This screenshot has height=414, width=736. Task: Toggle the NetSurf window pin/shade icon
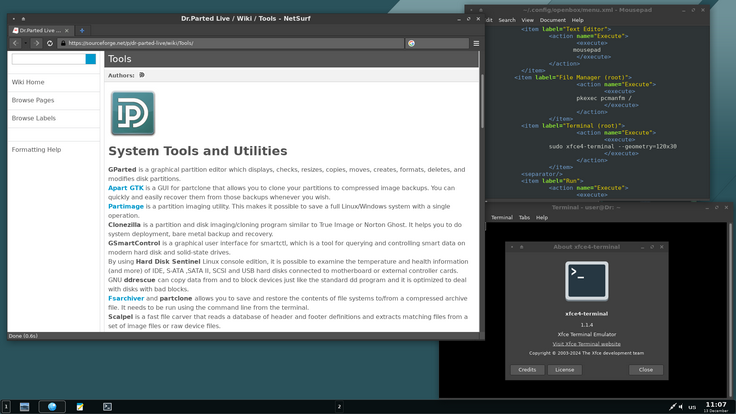(23, 19)
